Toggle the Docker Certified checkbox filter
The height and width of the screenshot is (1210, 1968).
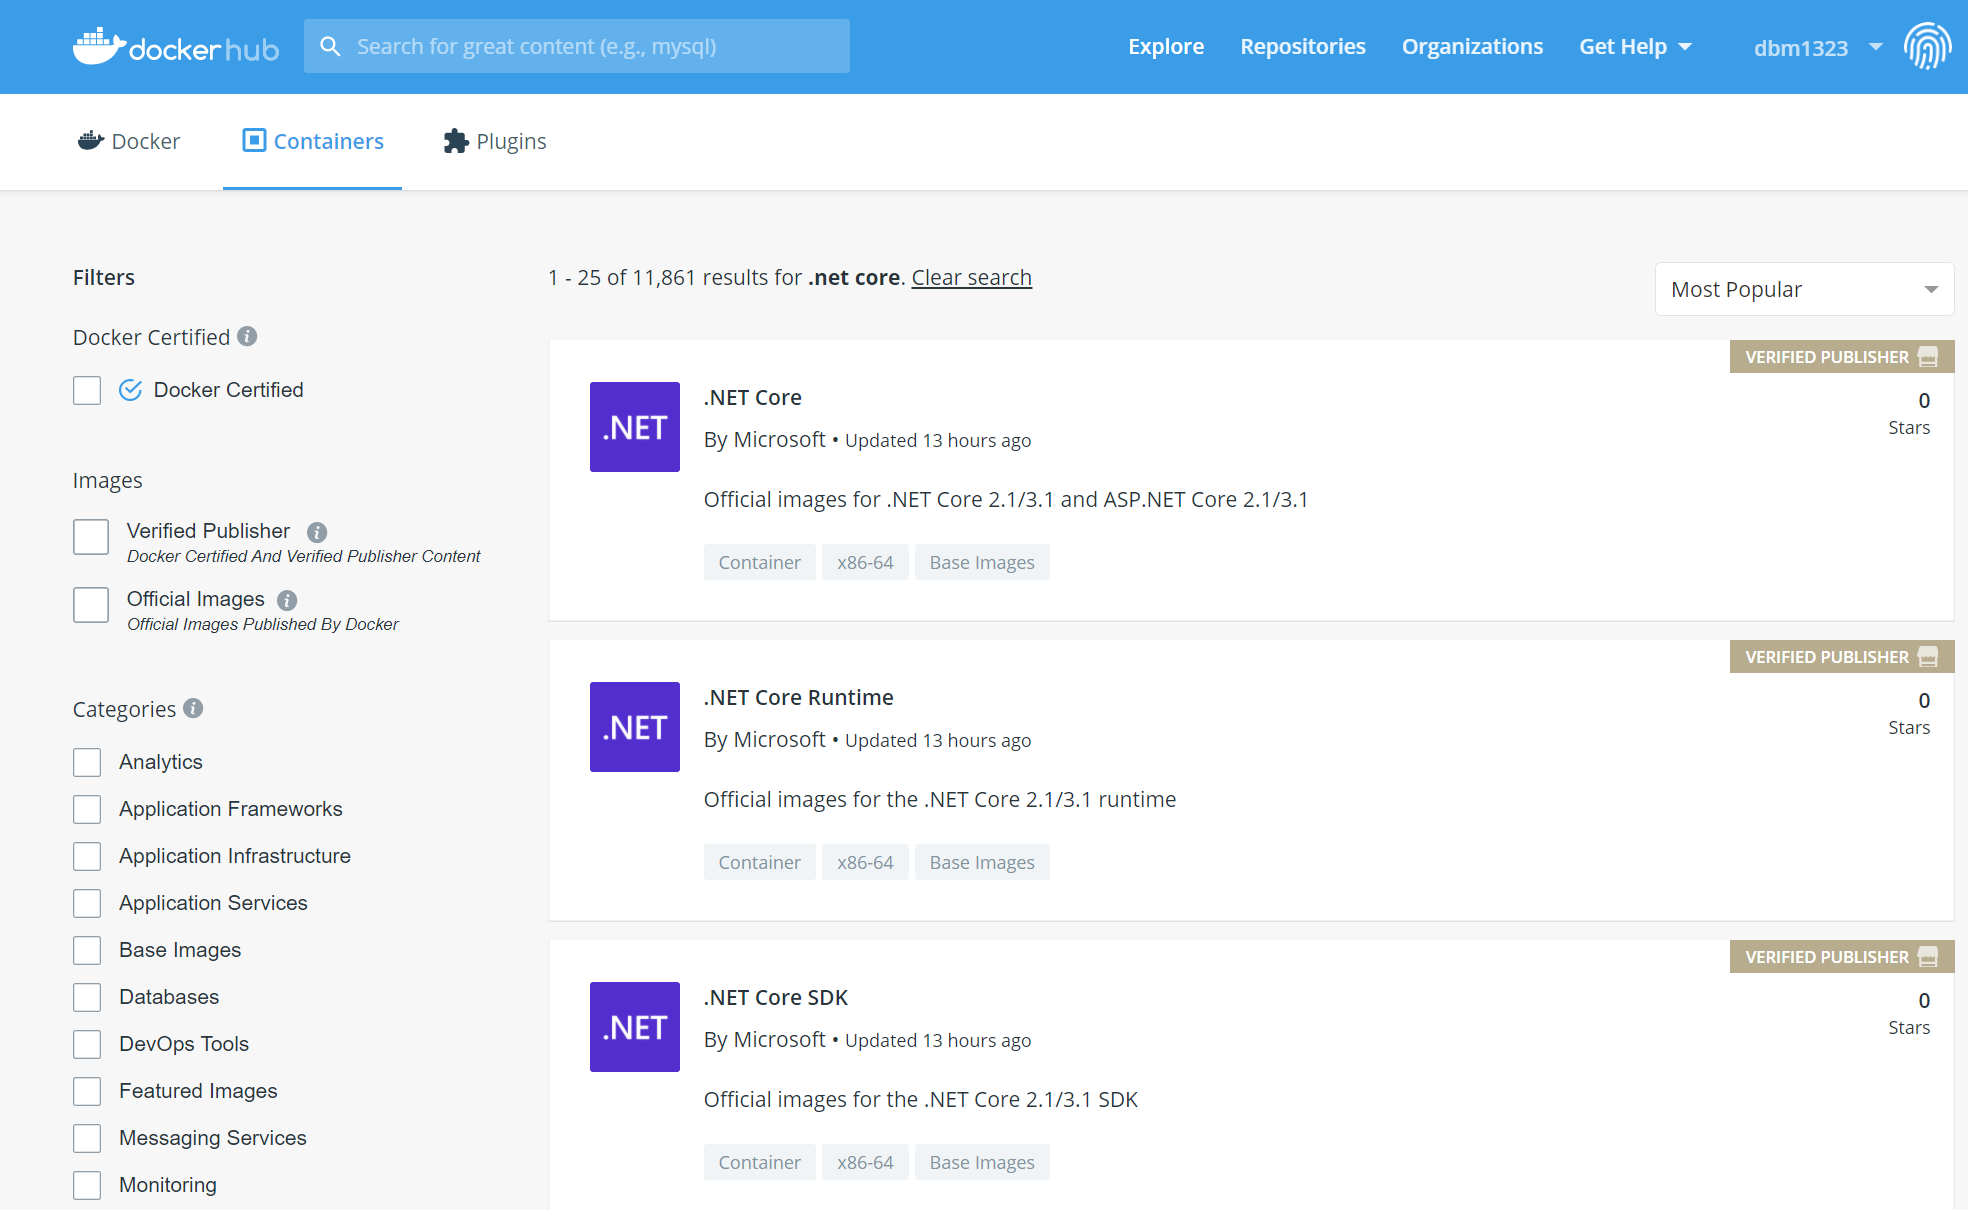click(x=87, y=391)
